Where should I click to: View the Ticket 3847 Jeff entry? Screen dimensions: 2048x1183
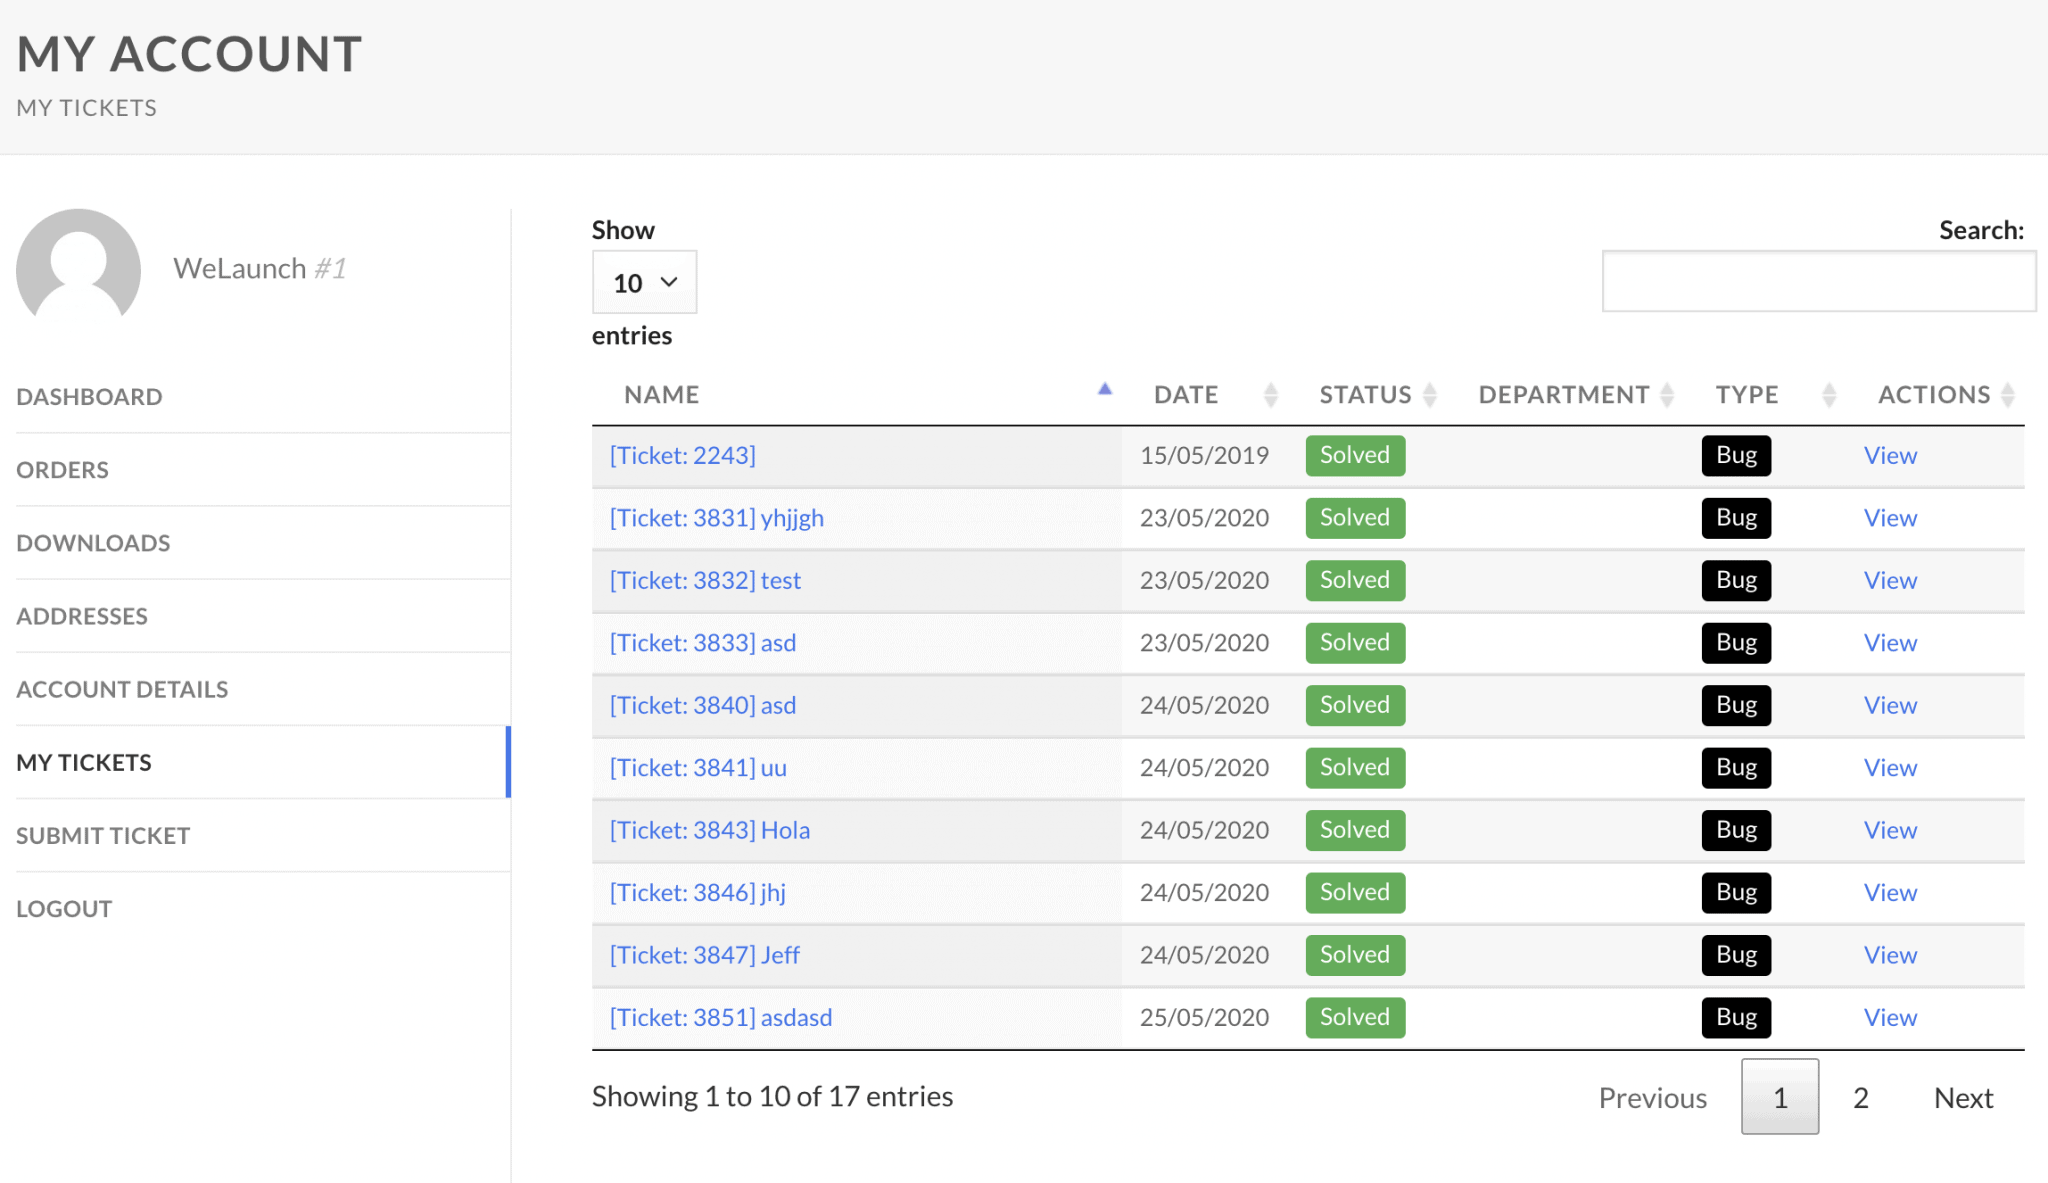pyautogui.click(x=1889, y=955)
